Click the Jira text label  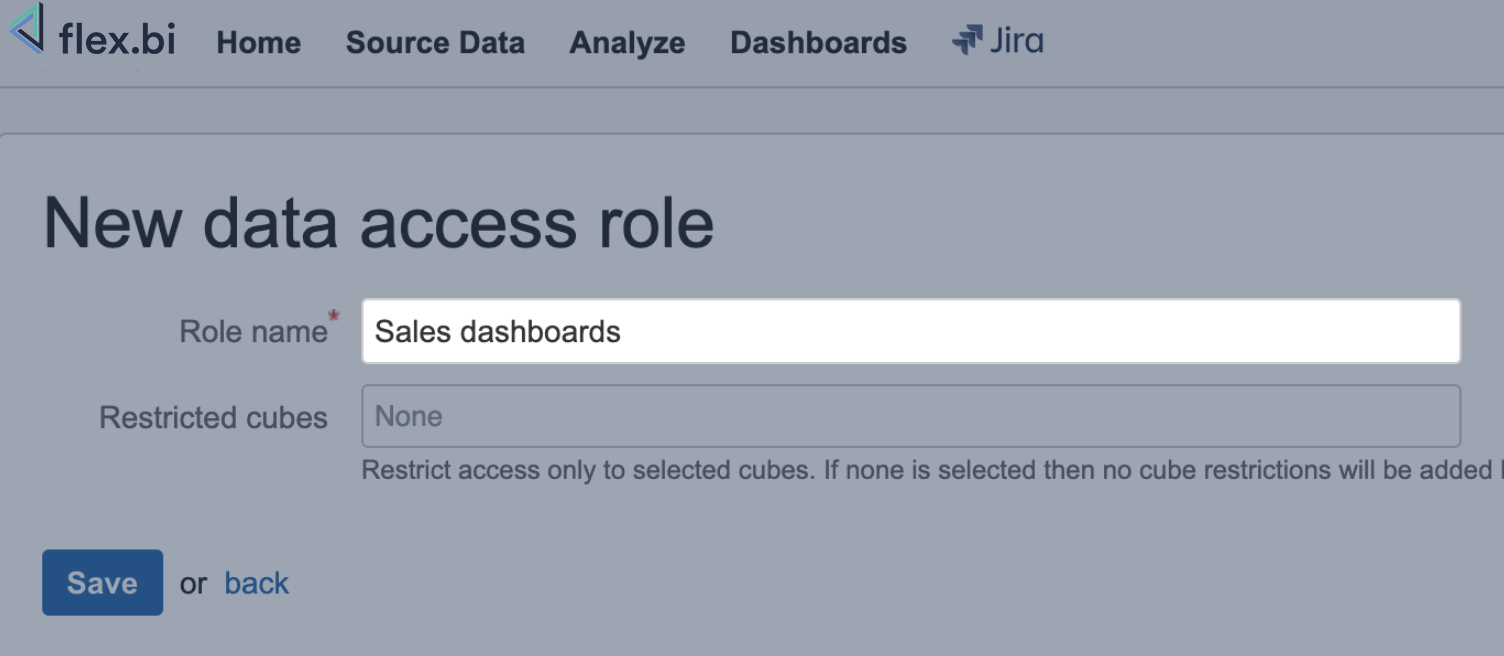1016,41
